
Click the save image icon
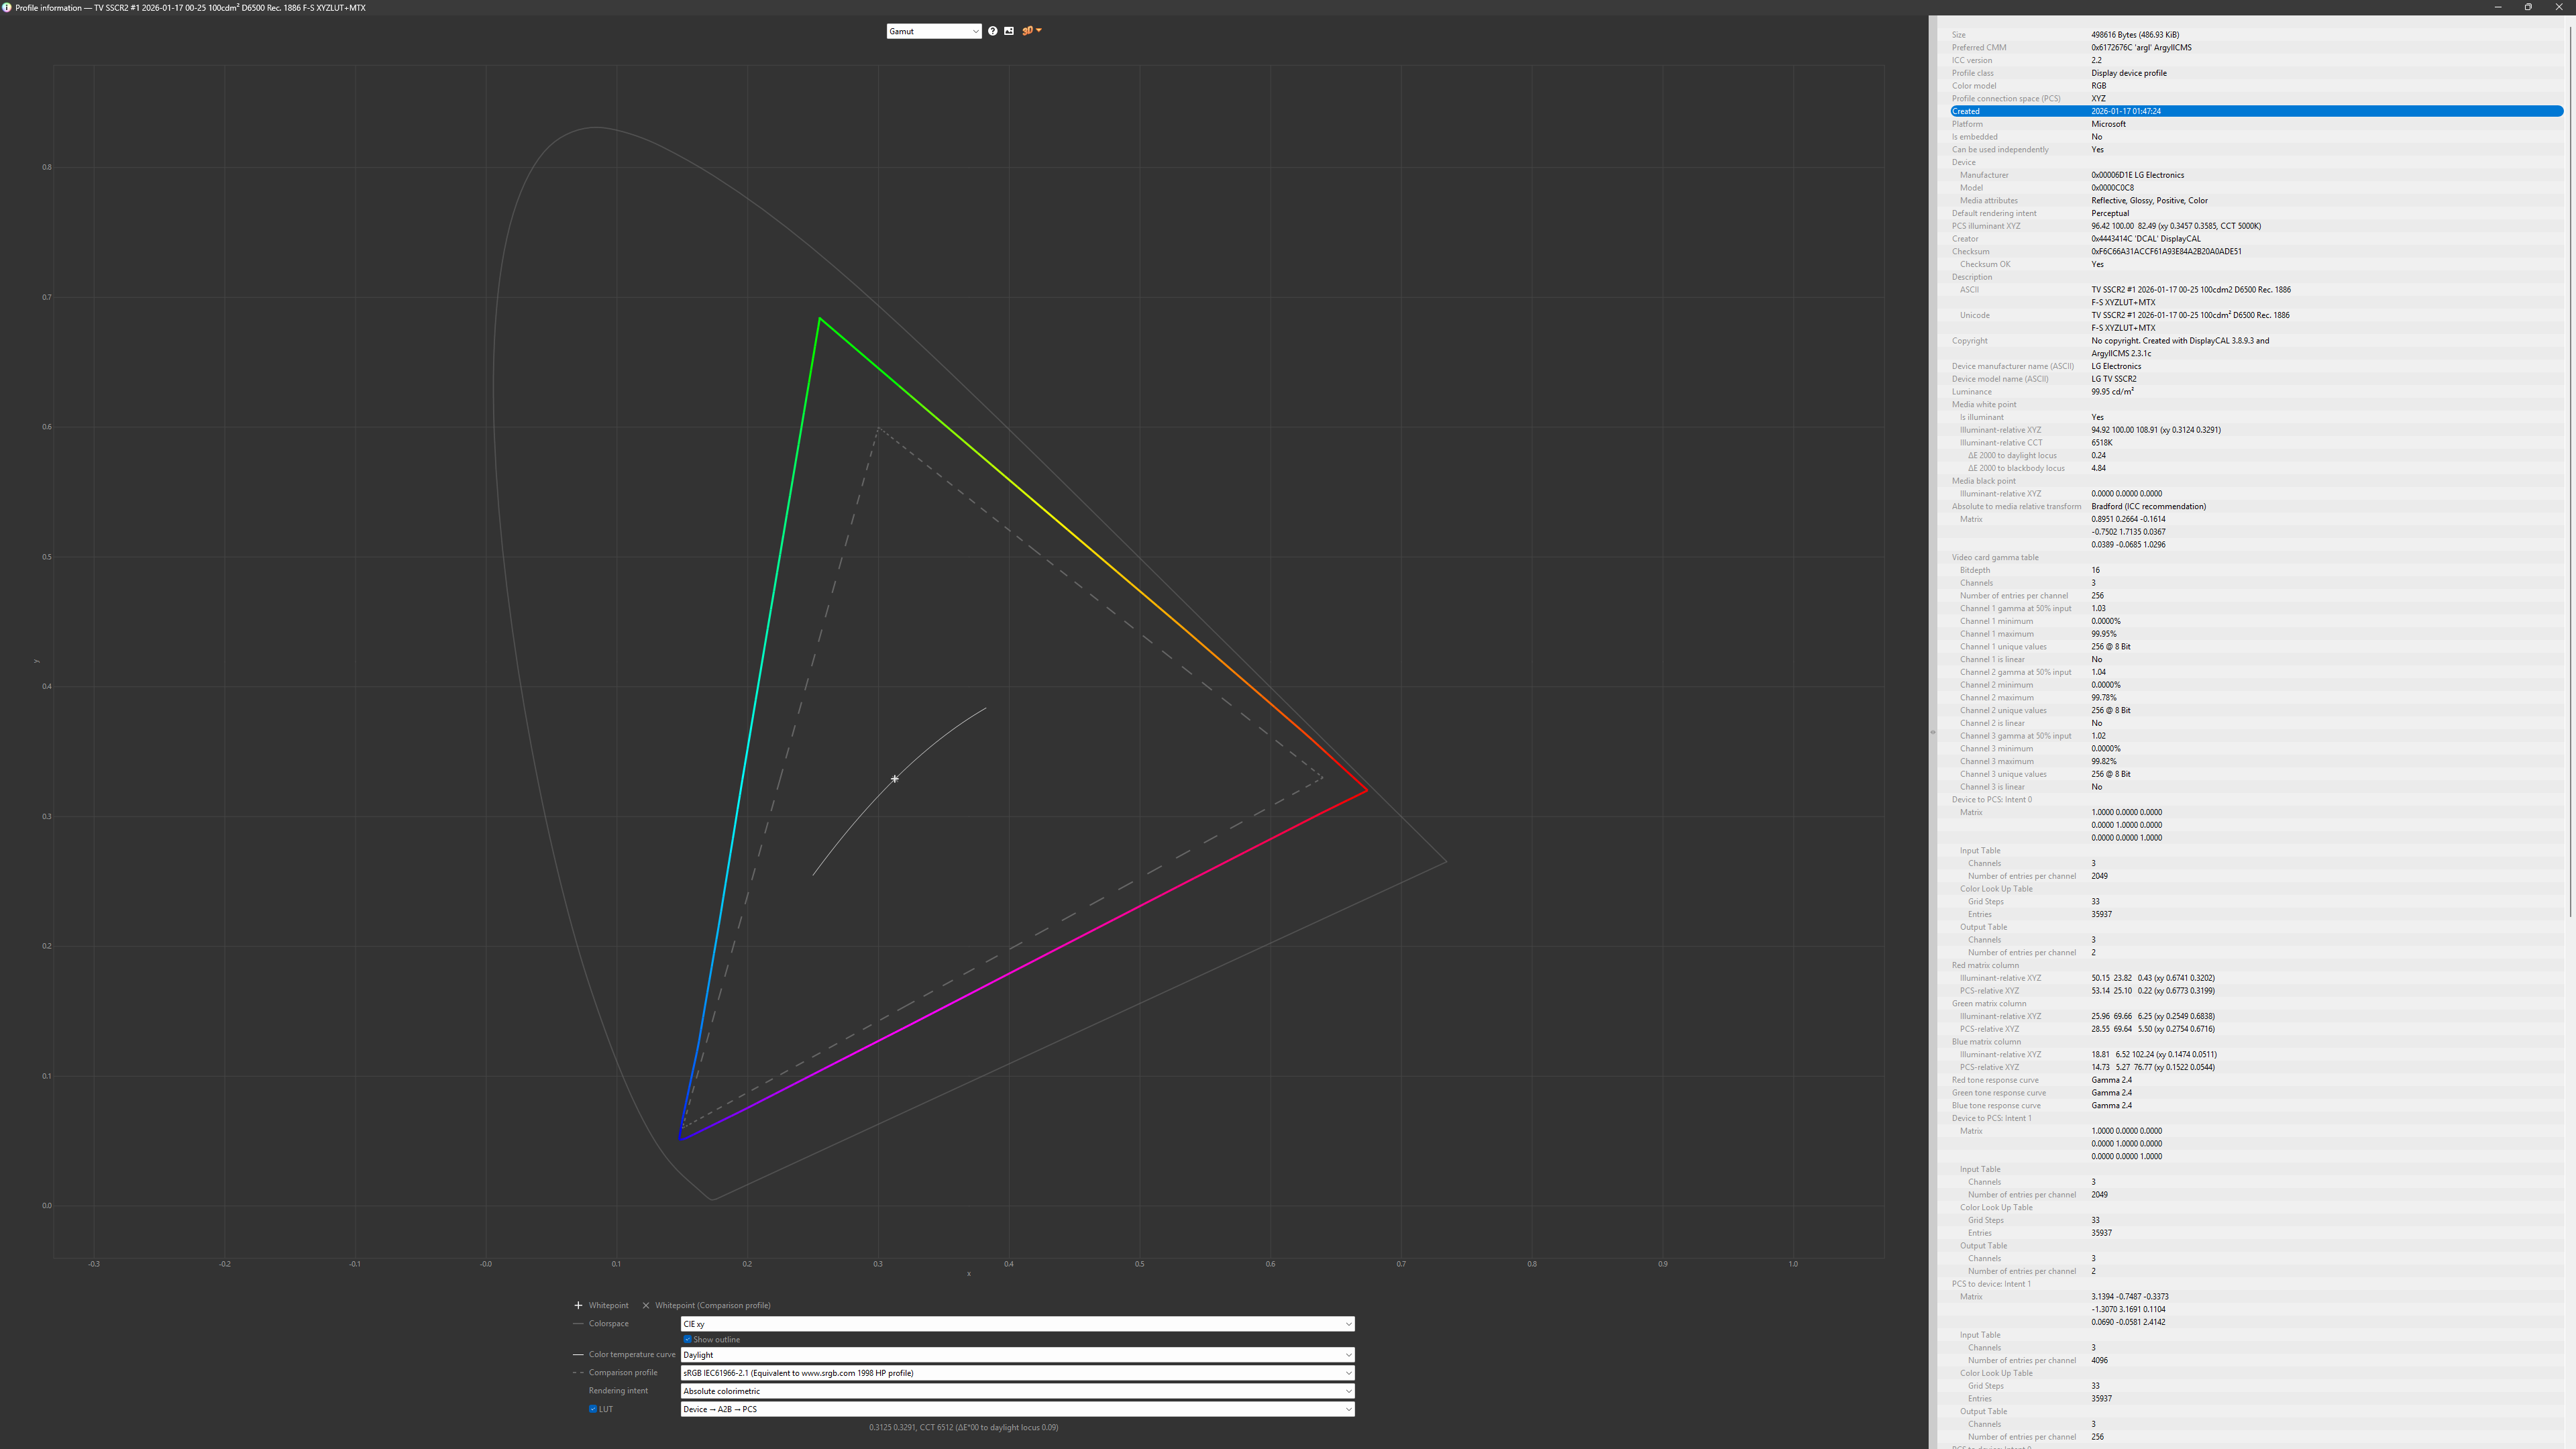tap(1009, 31)
